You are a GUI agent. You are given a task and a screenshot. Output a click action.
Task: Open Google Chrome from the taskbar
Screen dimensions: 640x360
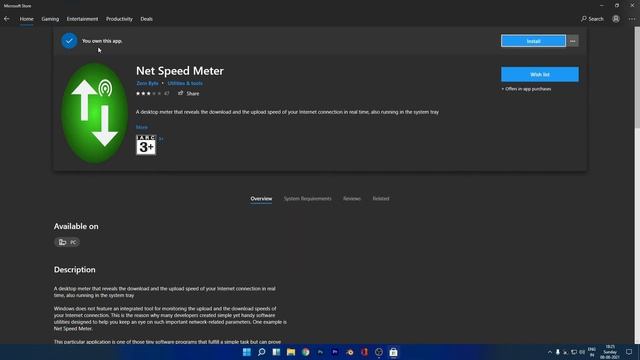click(x=305, y=352)
